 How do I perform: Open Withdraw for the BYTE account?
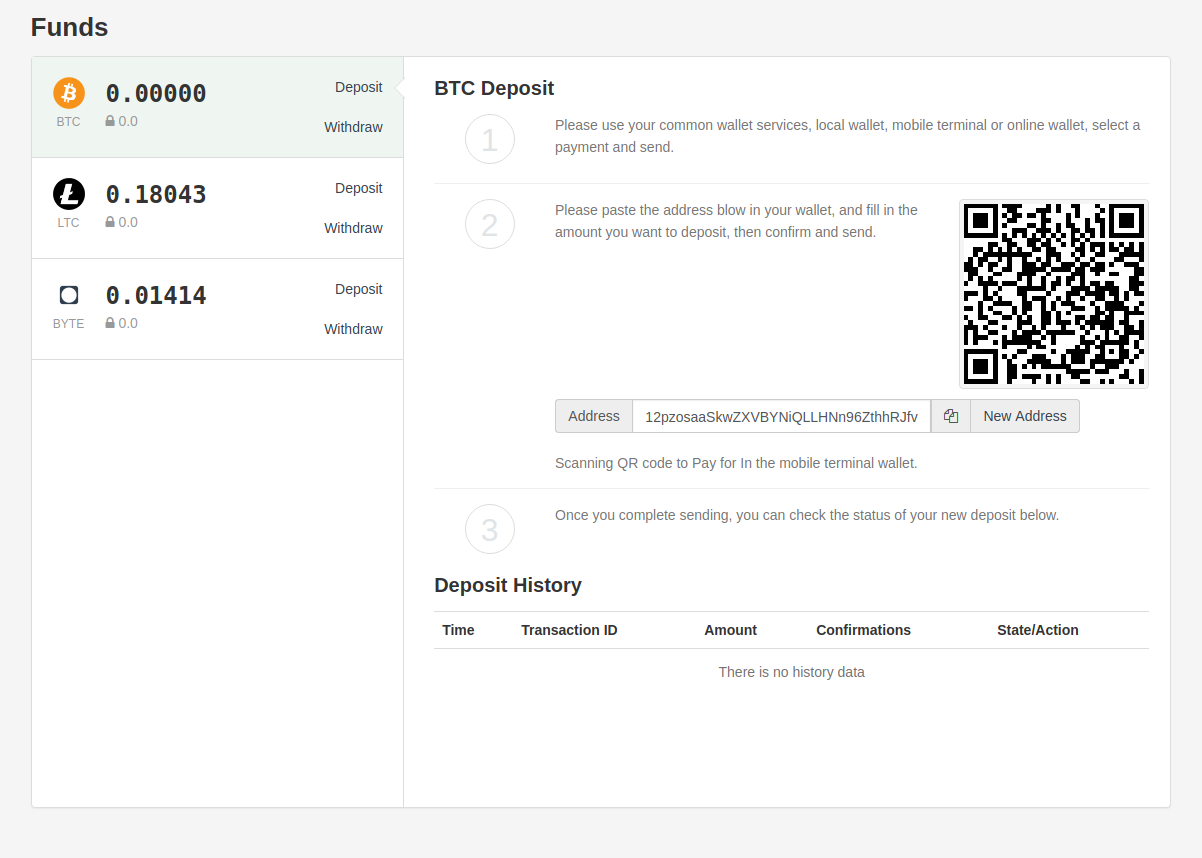(353, 329)
